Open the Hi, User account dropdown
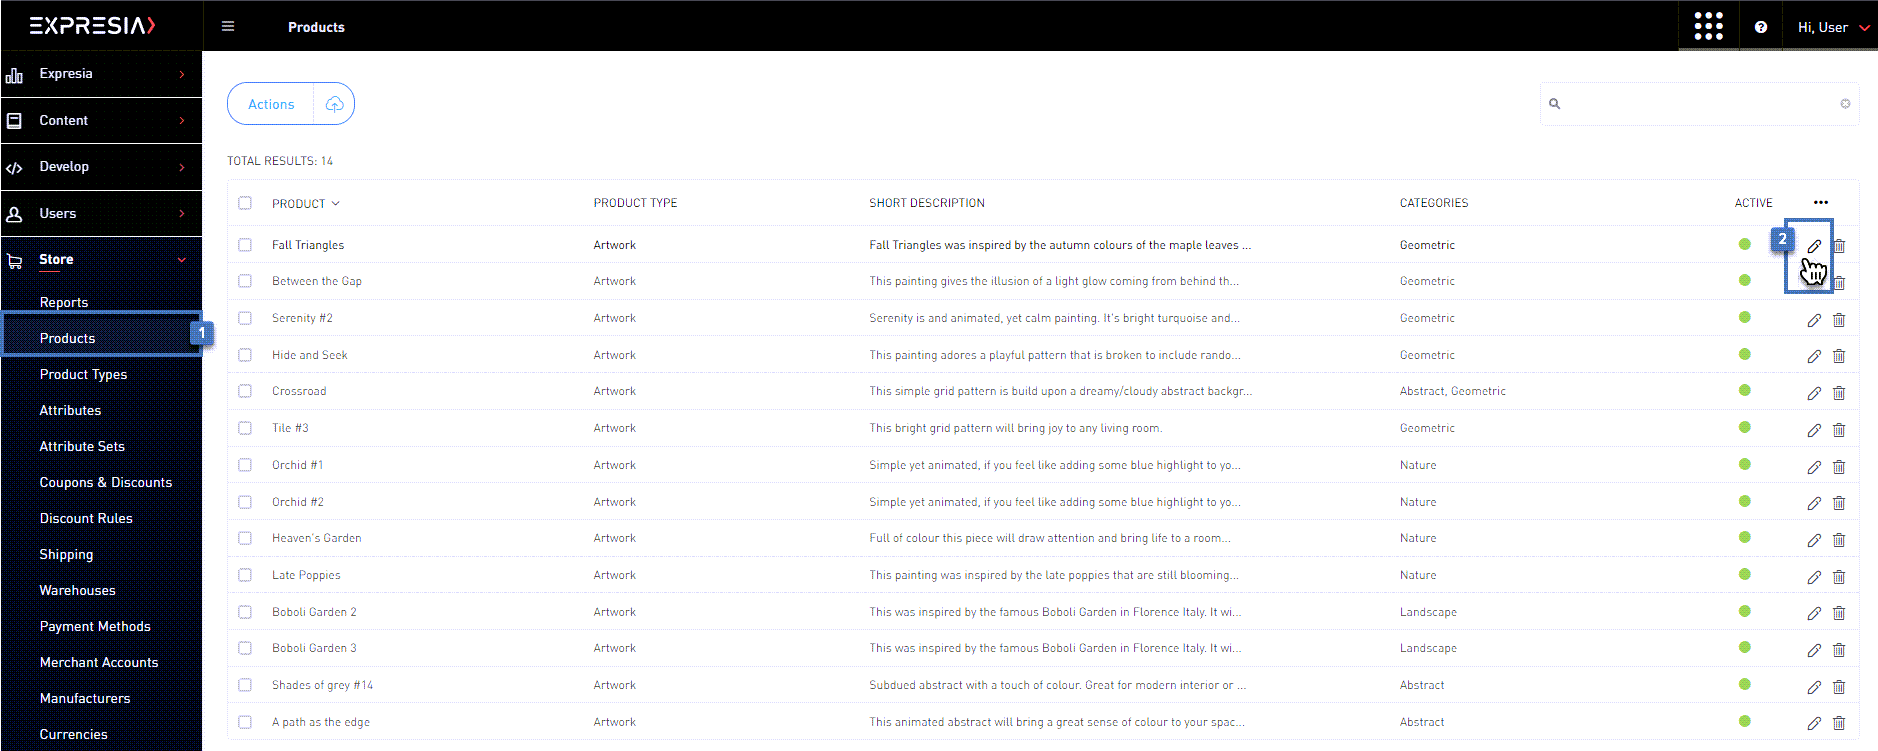 (1832, 27)
